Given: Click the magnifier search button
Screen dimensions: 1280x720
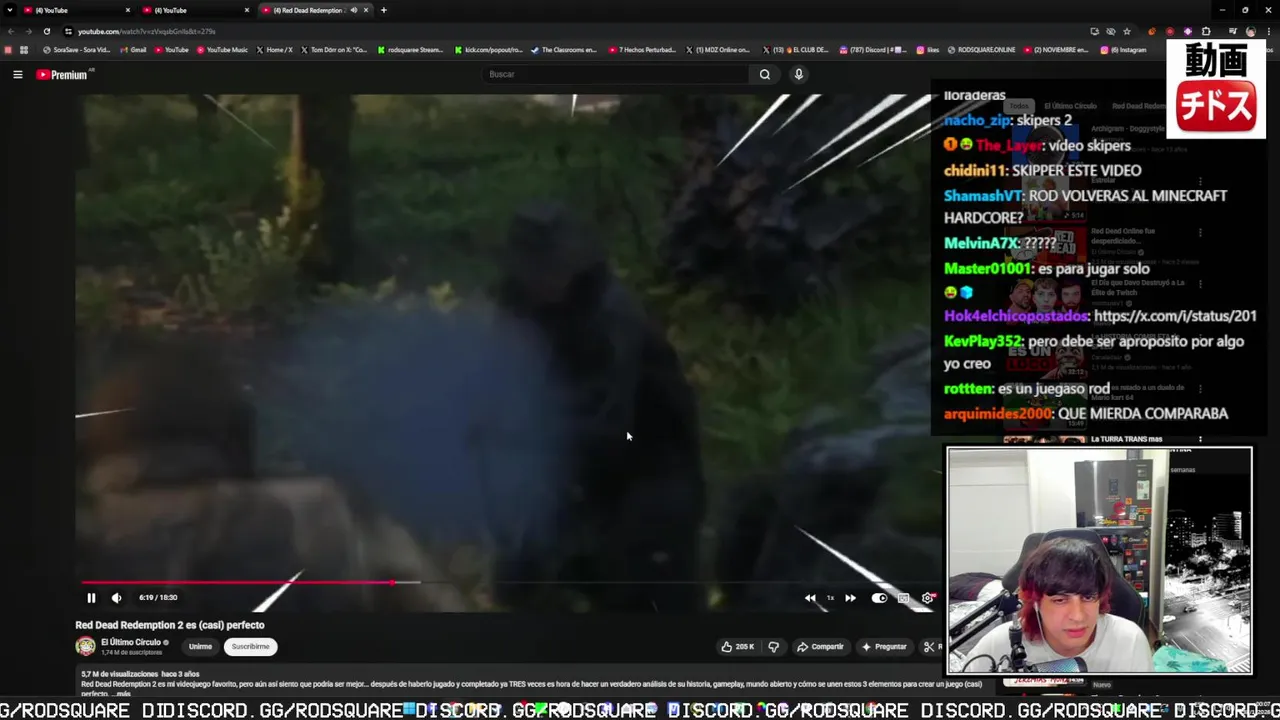Looking at the screenshot, I should 765,74.
